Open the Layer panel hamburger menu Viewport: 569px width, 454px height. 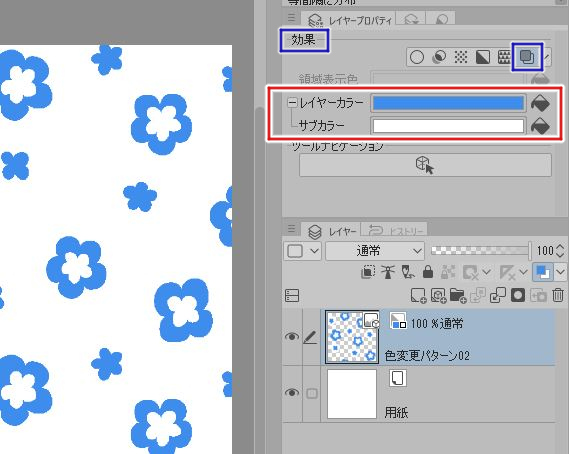tap(291, 229)
